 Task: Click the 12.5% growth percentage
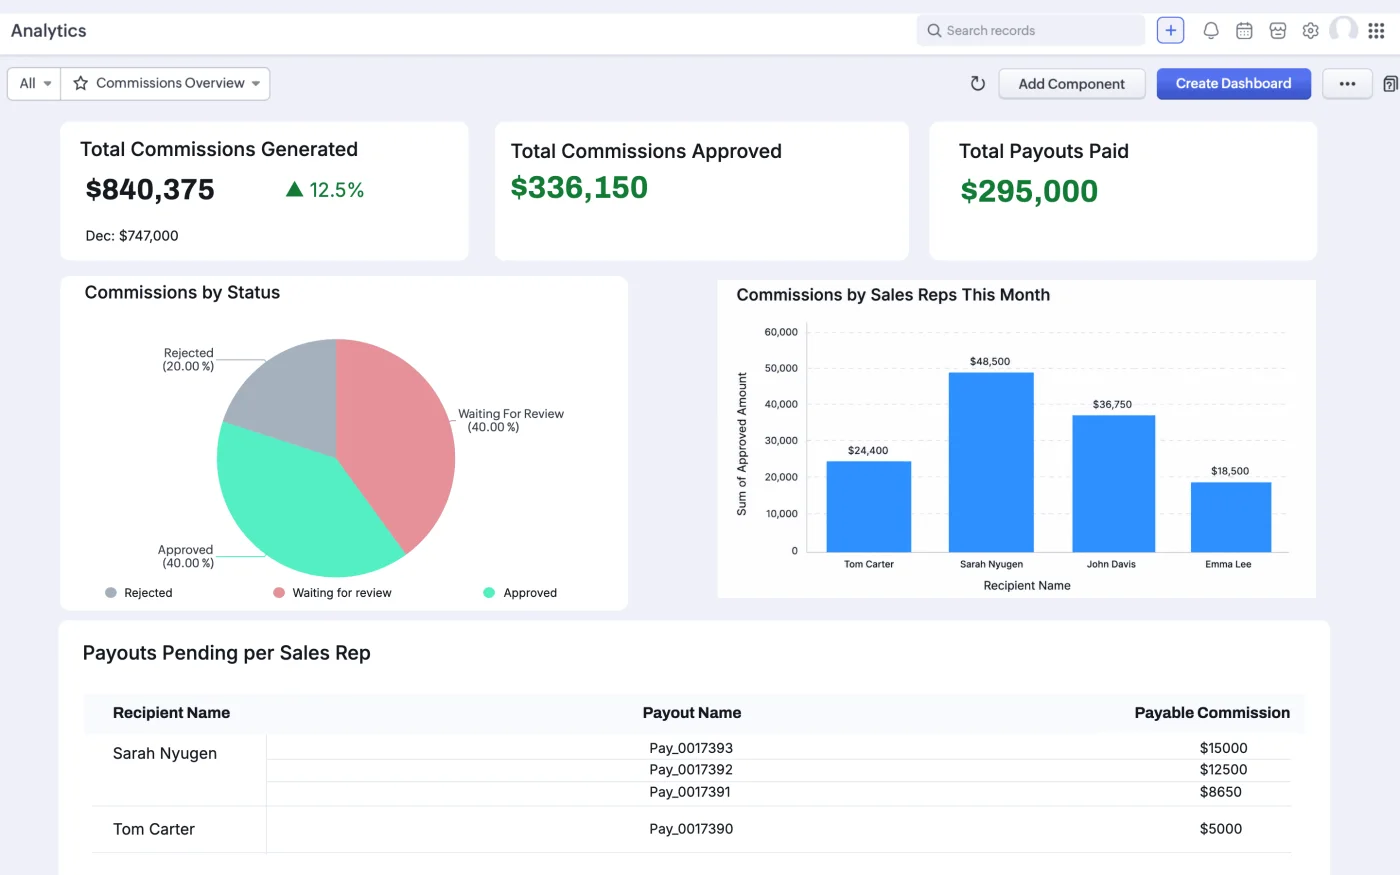(337, 190)
